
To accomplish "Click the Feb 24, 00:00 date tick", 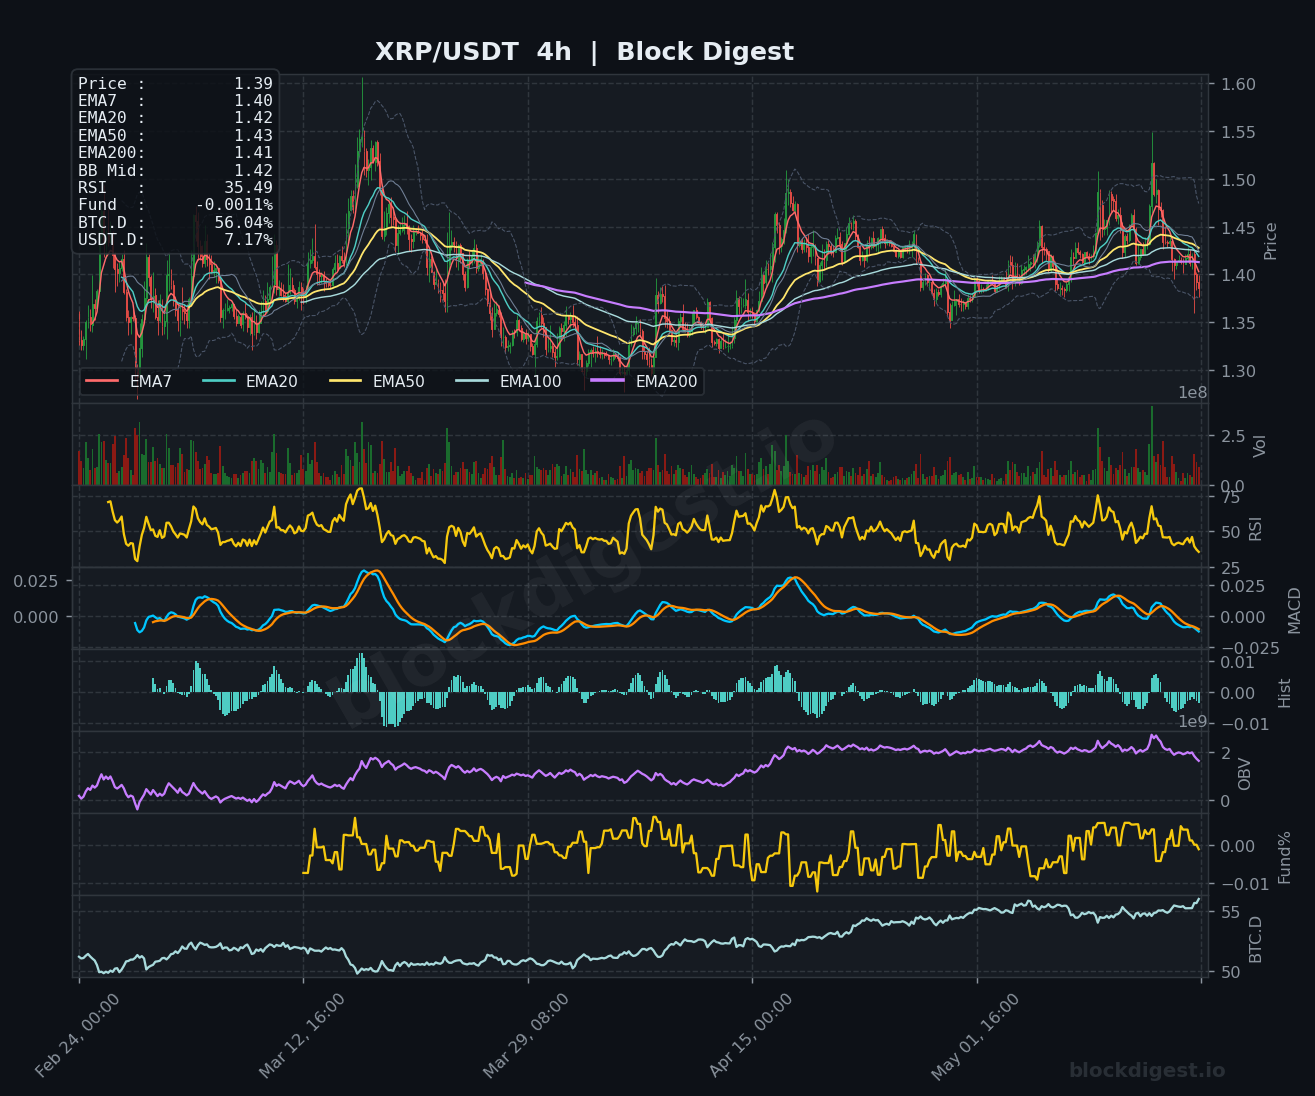I will pyautogui.click(x=78, y=1035).
